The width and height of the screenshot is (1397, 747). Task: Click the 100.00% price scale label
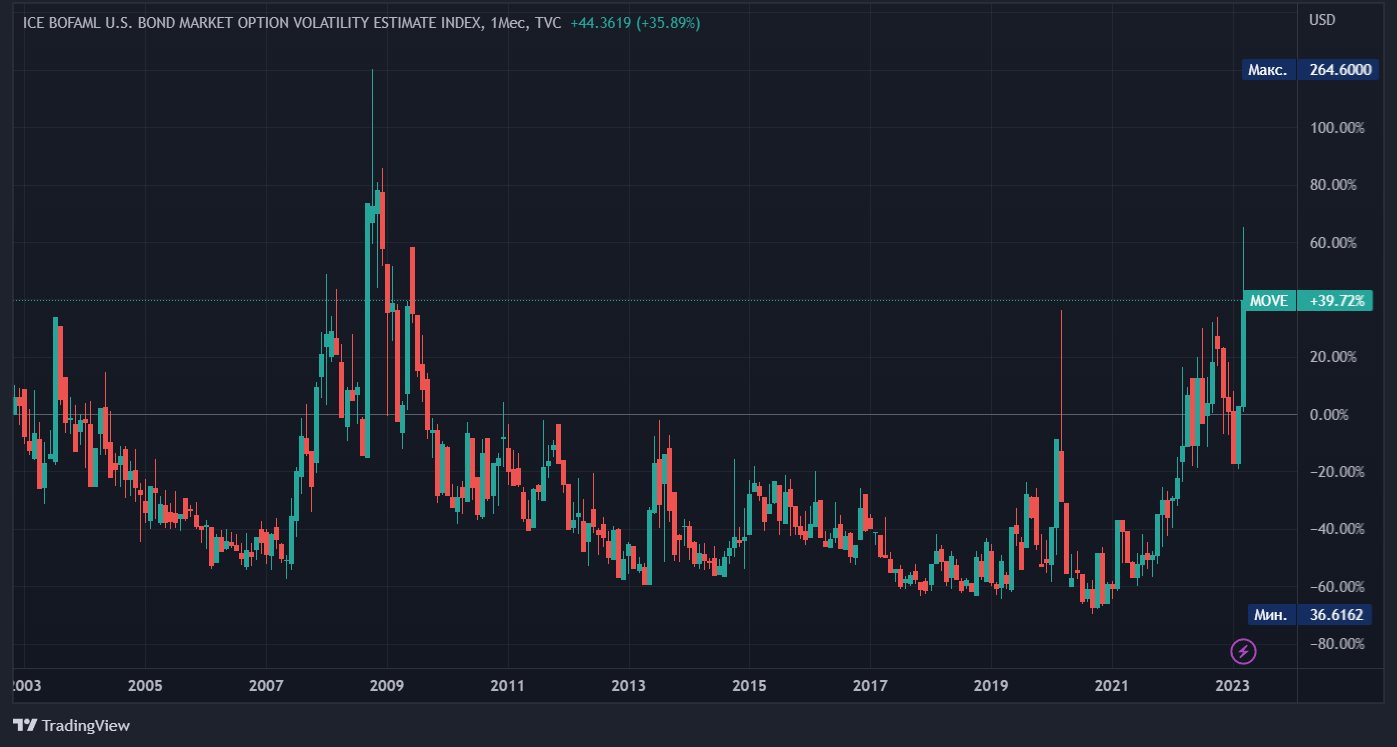point(1337,128)
